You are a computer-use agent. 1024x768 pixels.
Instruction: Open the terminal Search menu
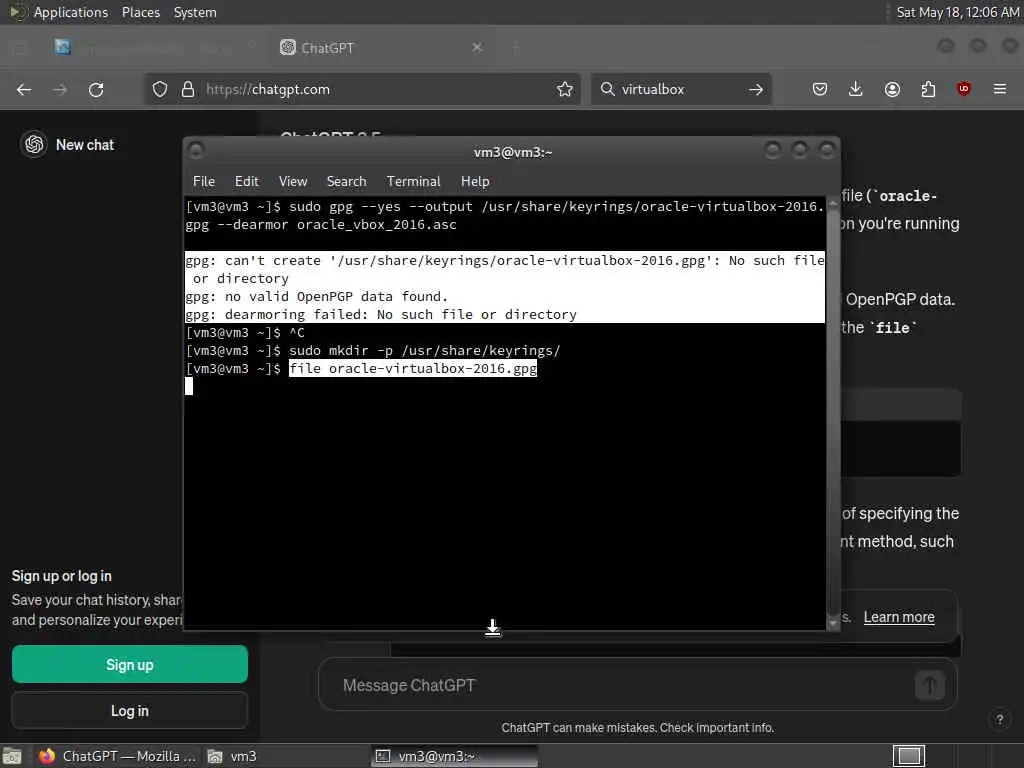pyautogui.click(x=346, y=182)
